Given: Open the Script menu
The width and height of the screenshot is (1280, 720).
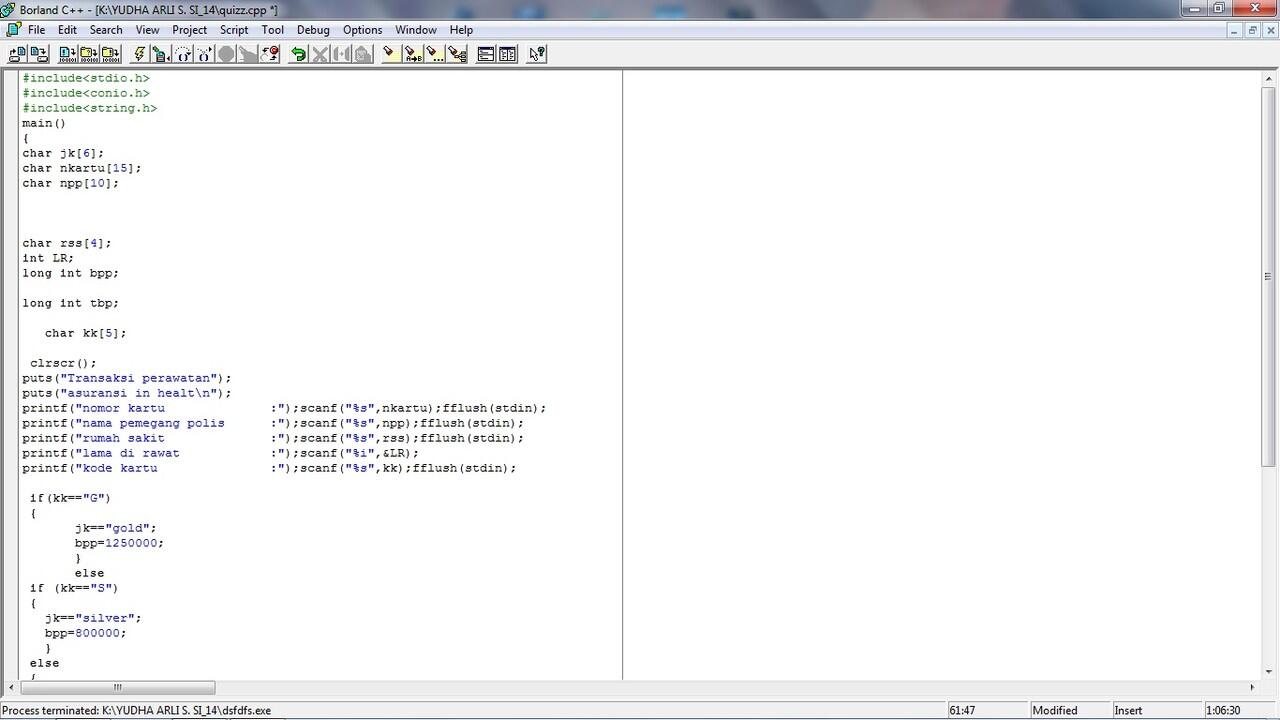Looking at the screenshot, I should tap(233, 29).
